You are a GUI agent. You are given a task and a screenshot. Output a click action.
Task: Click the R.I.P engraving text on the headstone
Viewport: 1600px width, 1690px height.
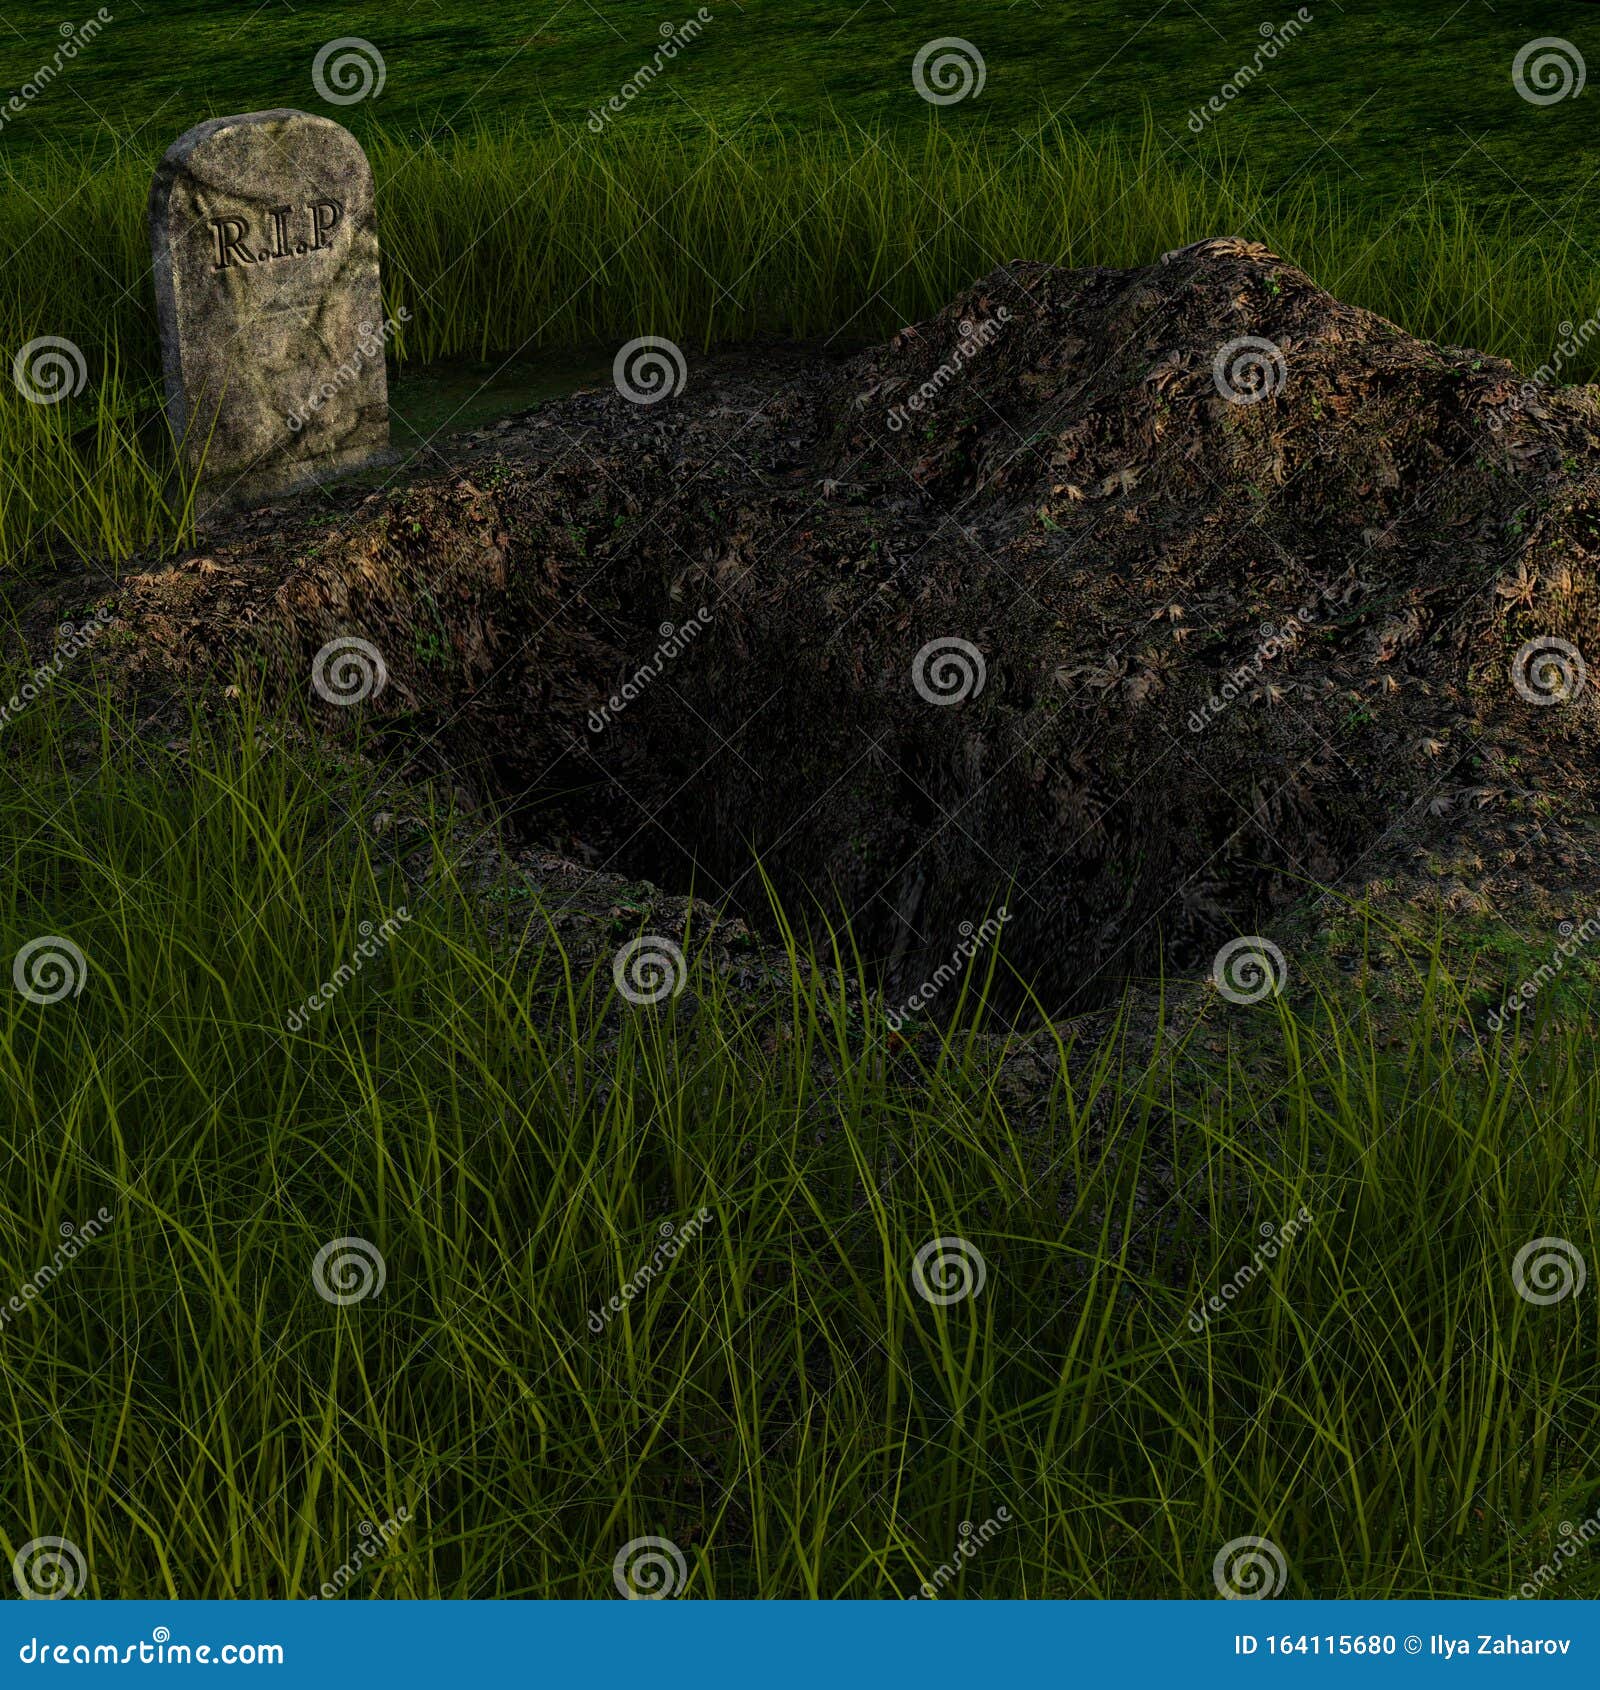pyautogui.click(x=272, y=232)
